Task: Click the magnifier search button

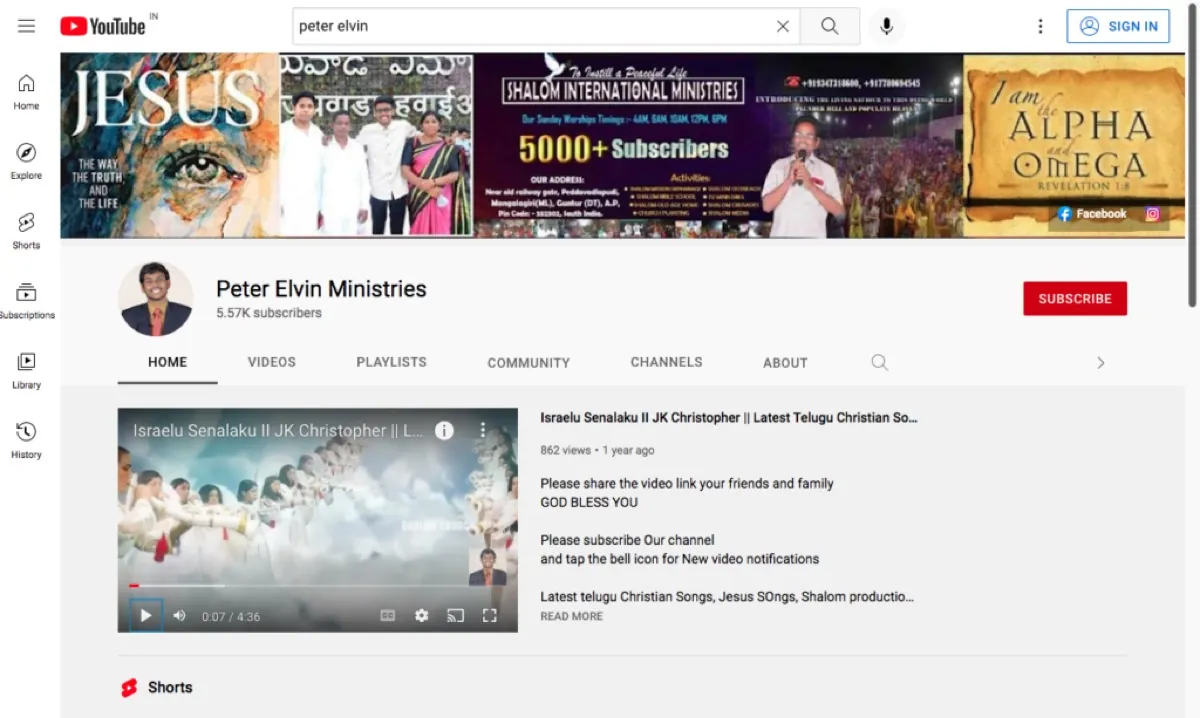Action: click(x=829, y=26)
